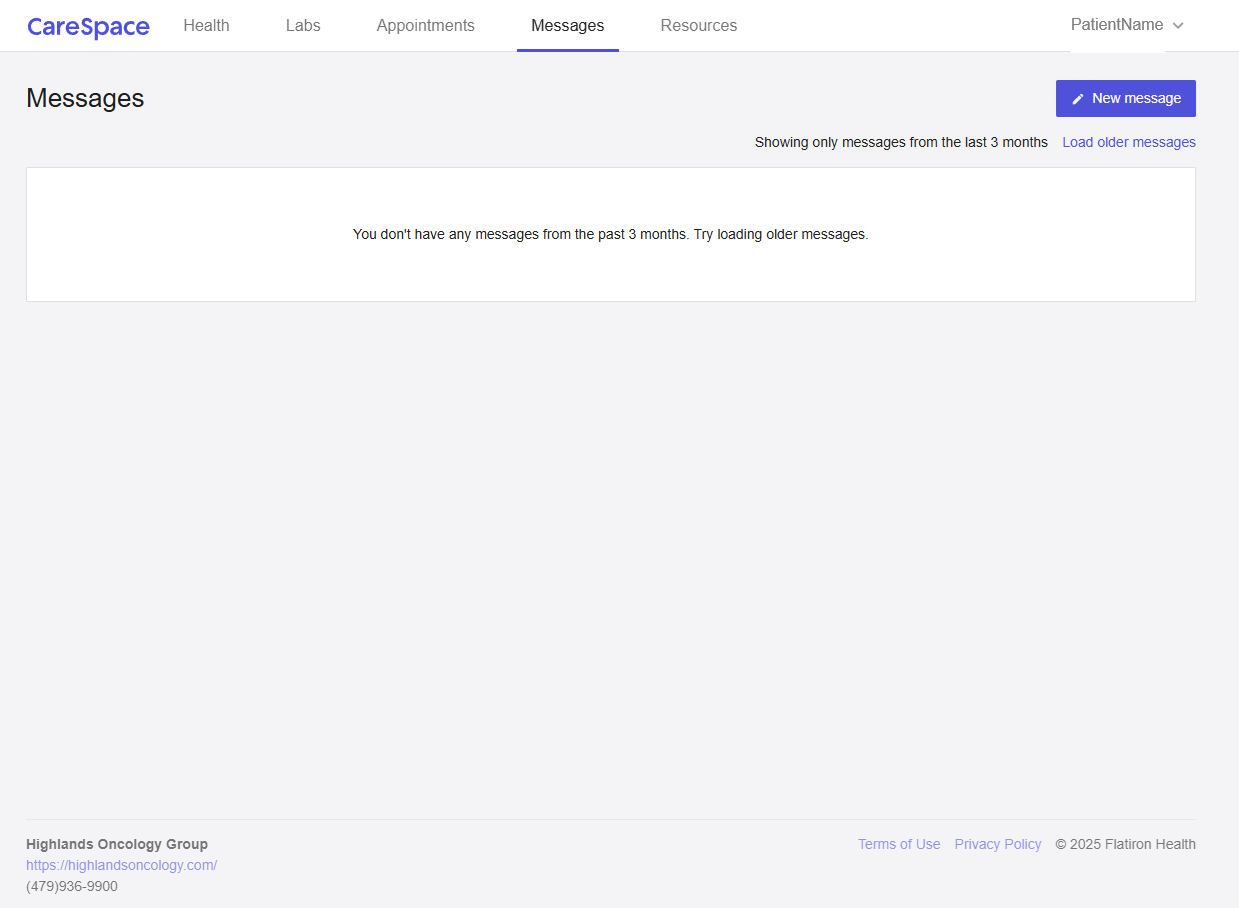This screenshot has width=1239, height=908.
Task: Visit the highlandsoncology.com website link
Action: [121, 865]
